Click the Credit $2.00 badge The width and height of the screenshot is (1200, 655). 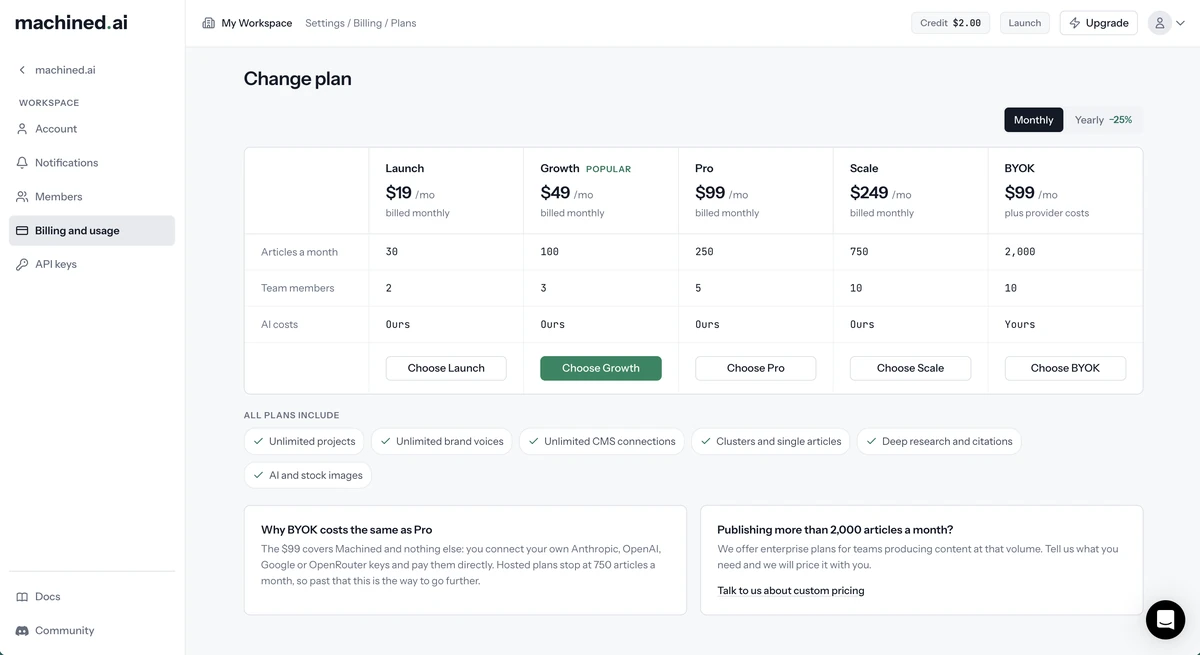[951, 23]
